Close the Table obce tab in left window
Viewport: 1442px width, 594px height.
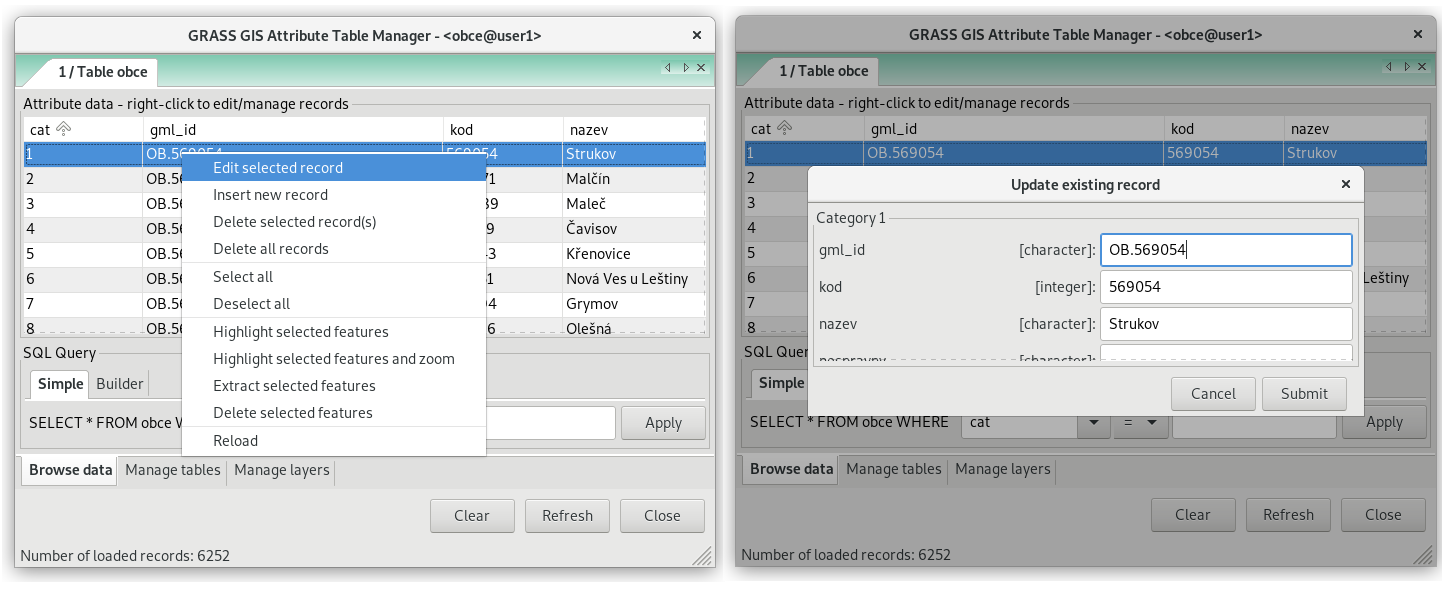pos(701,68)
